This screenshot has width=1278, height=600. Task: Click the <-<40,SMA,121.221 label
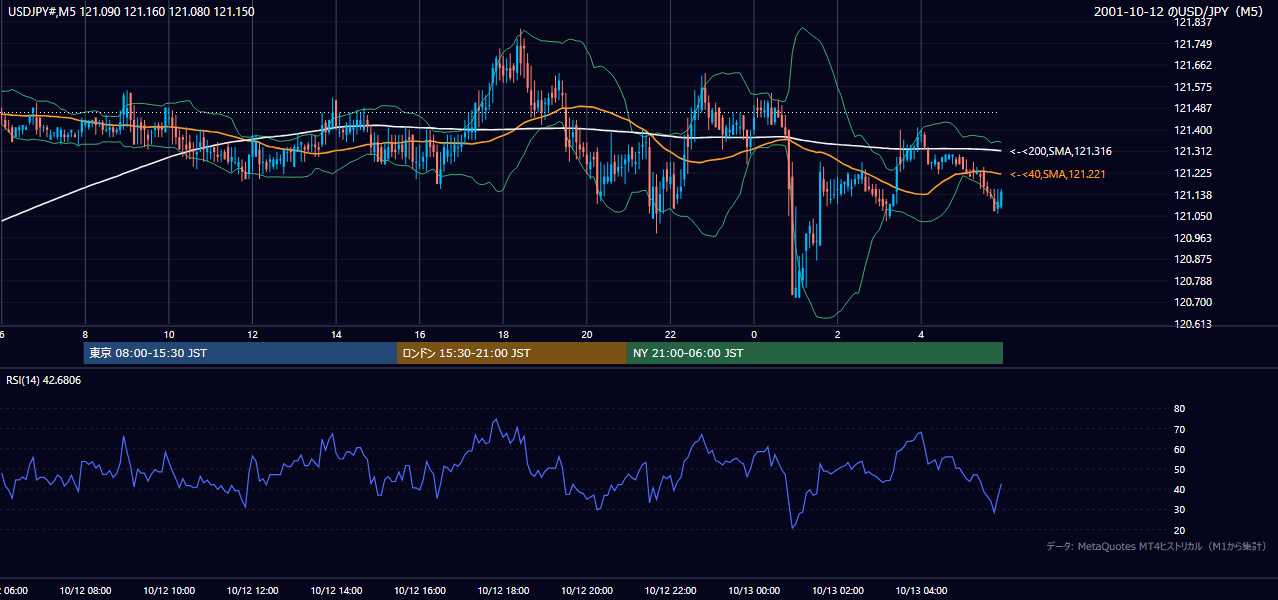(x=1058, y=174)
